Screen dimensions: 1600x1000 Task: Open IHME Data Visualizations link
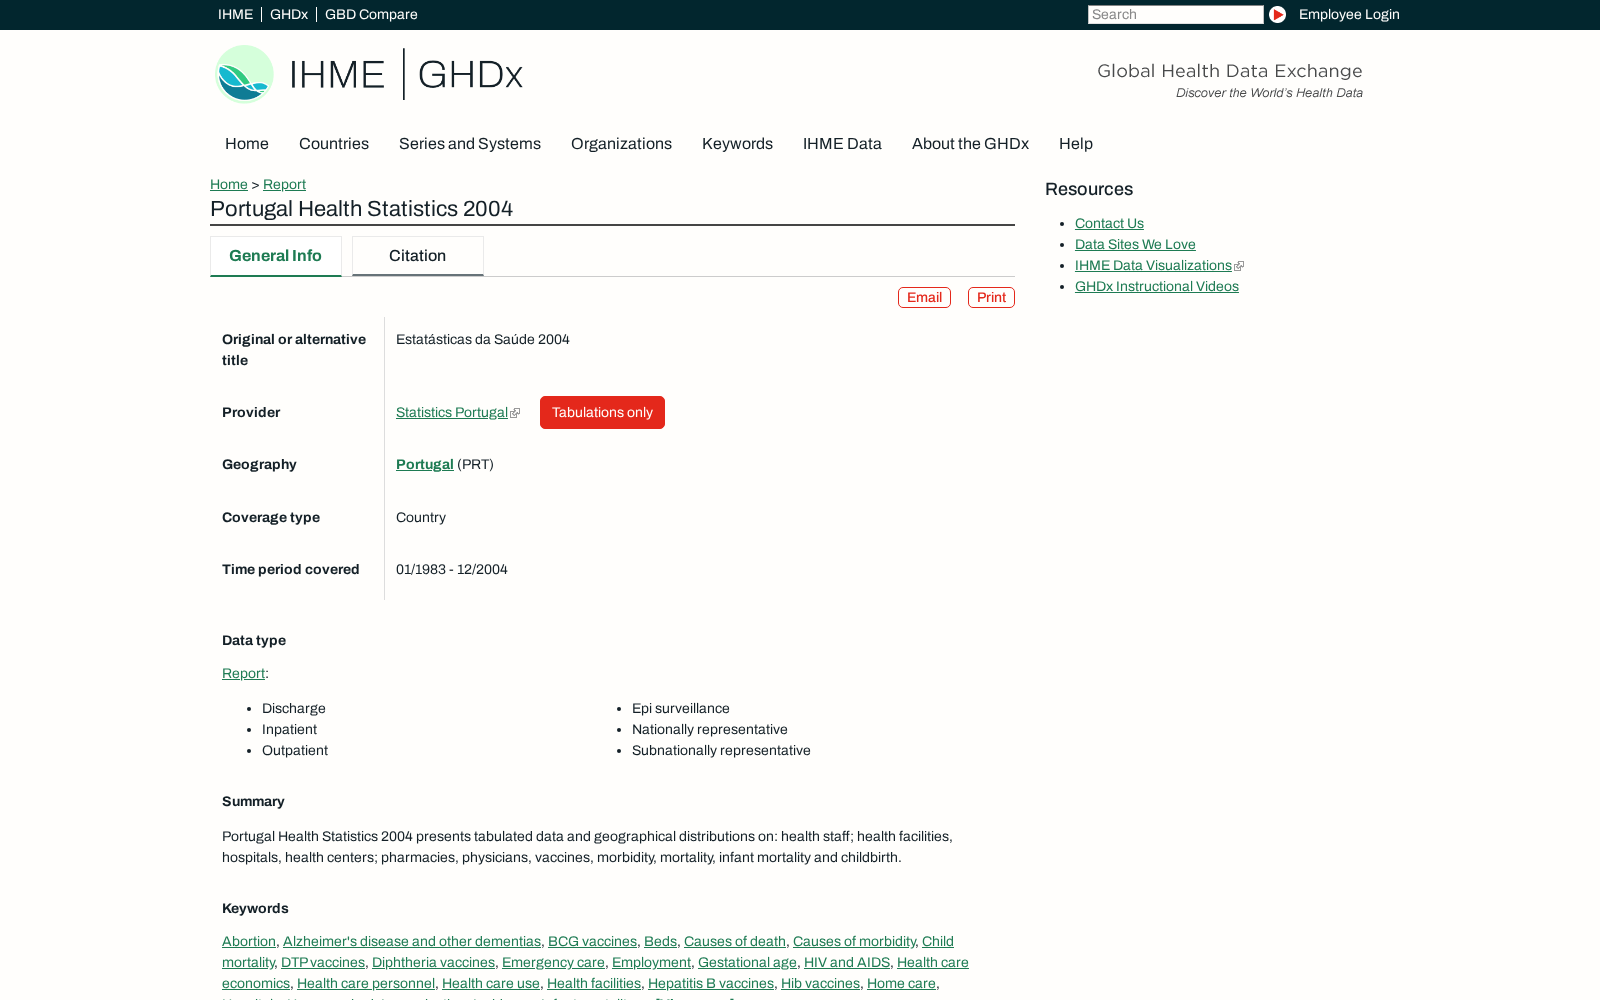[x=1153, y=266]
